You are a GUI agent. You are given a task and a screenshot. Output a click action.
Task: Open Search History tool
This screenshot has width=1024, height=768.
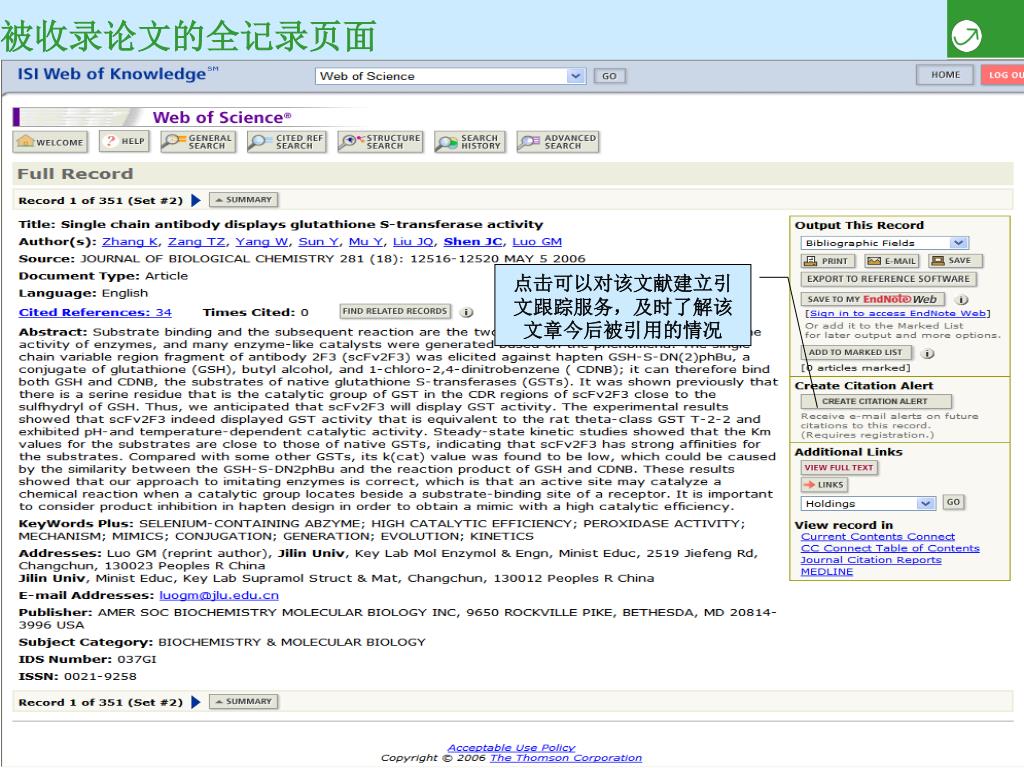(x=469, y=142)
